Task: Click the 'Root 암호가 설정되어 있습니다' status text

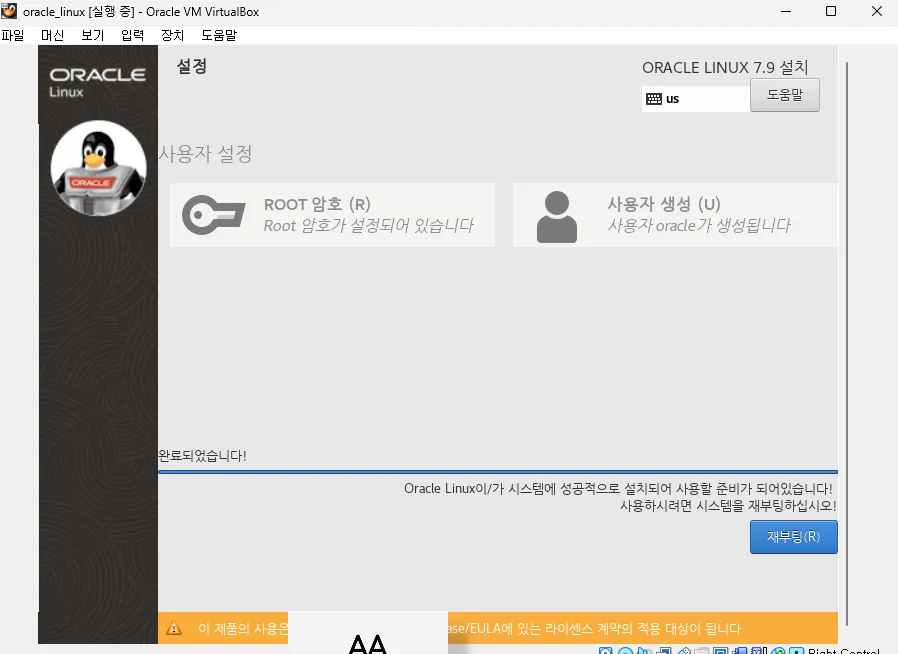Action: coord(369,226)
